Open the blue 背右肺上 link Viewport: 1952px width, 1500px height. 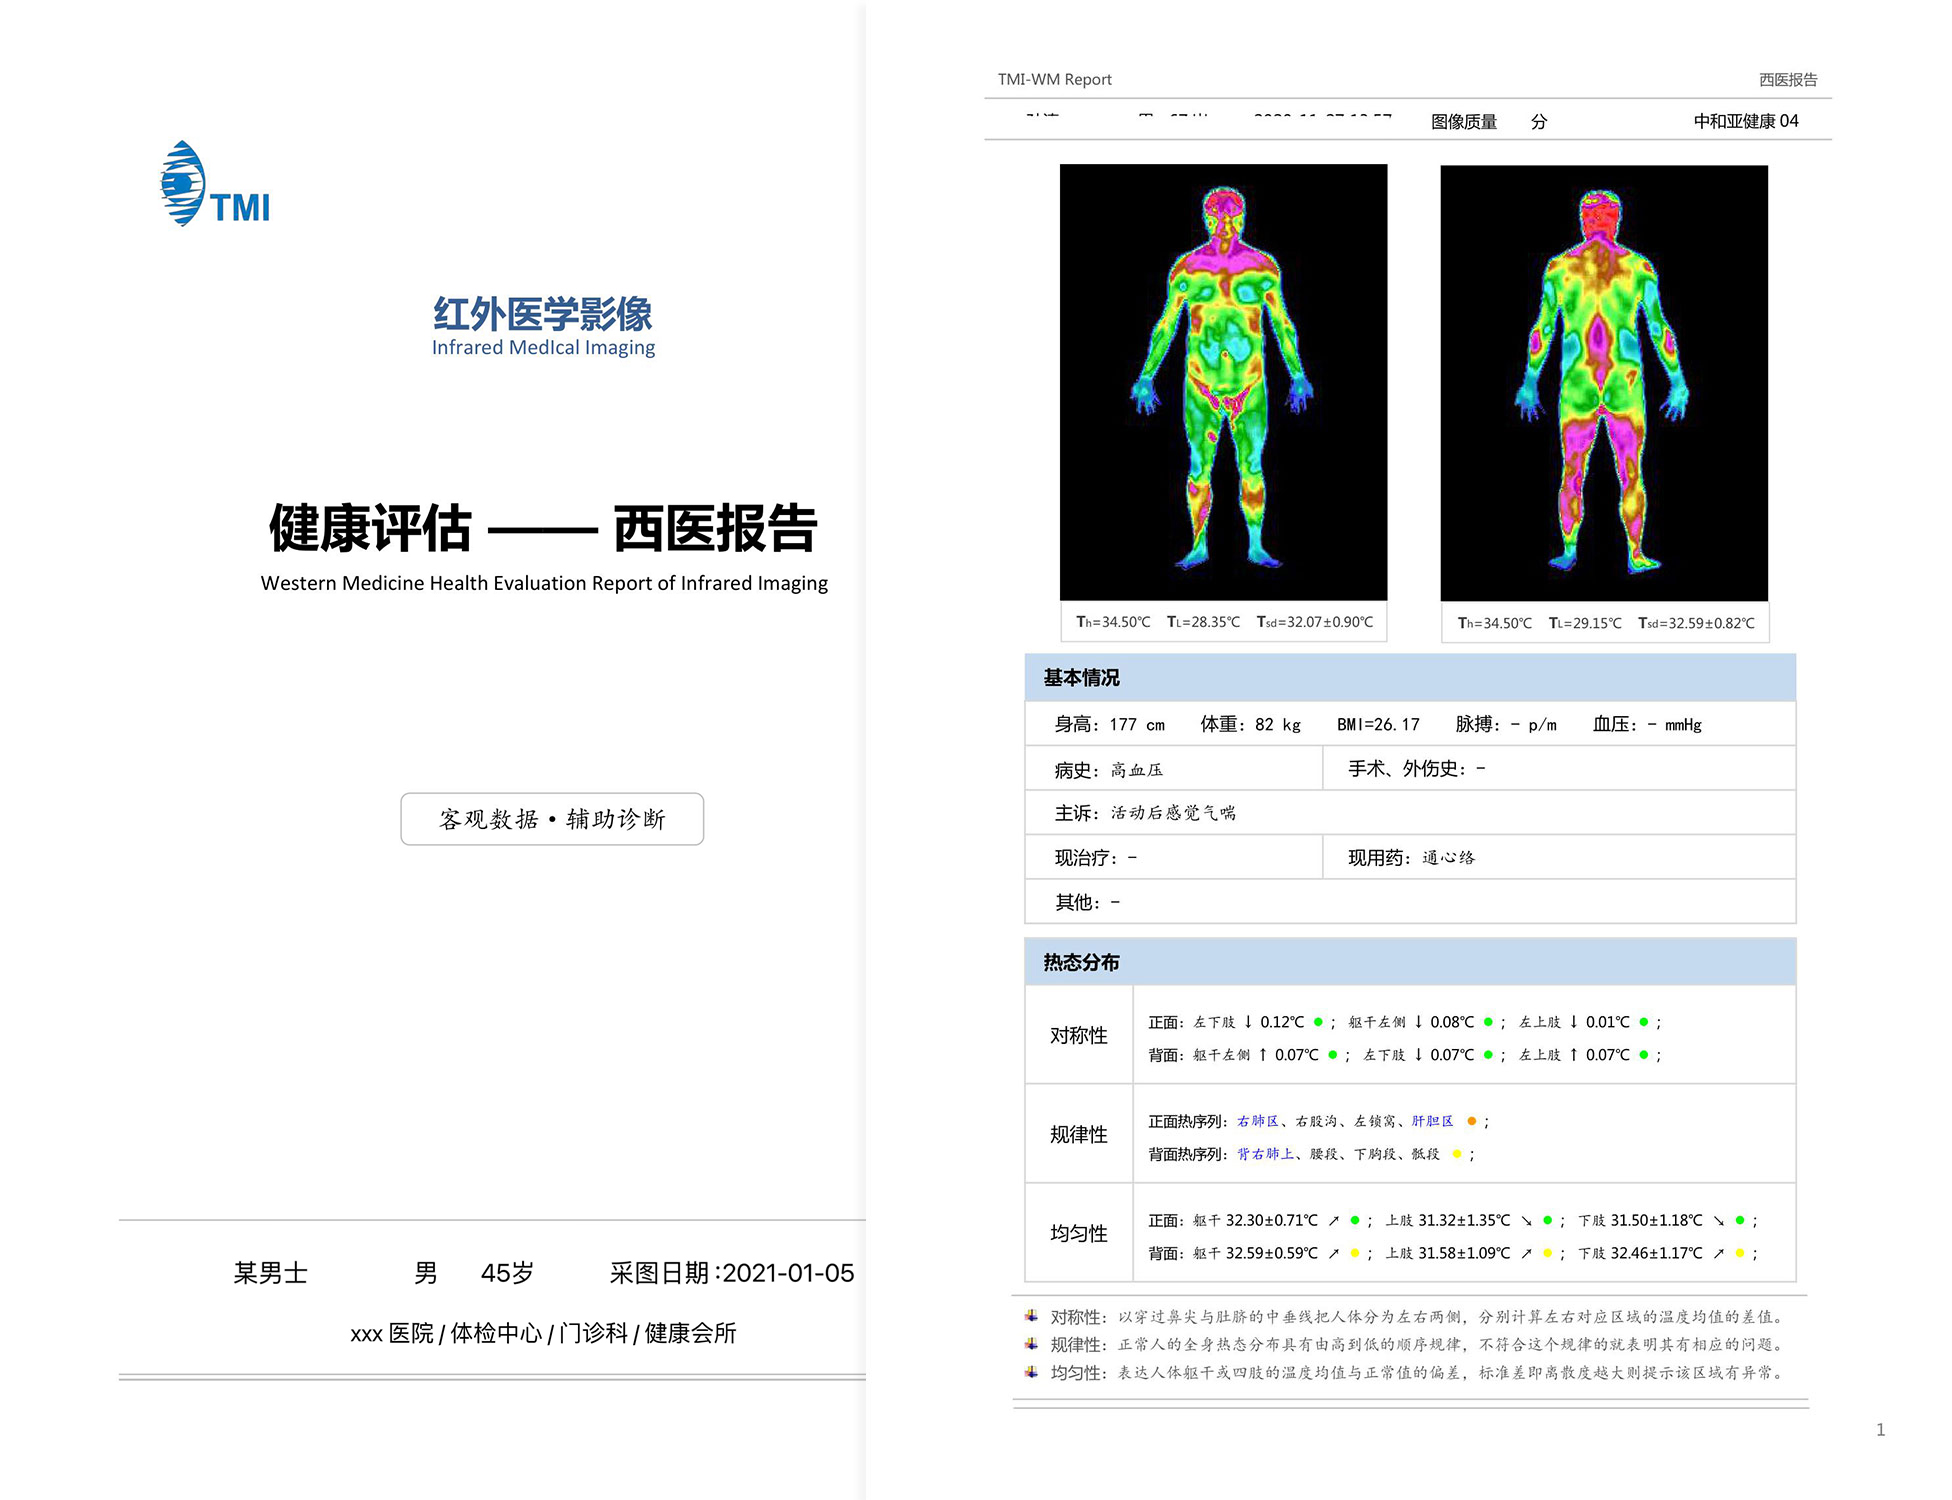[1266, 1154]
